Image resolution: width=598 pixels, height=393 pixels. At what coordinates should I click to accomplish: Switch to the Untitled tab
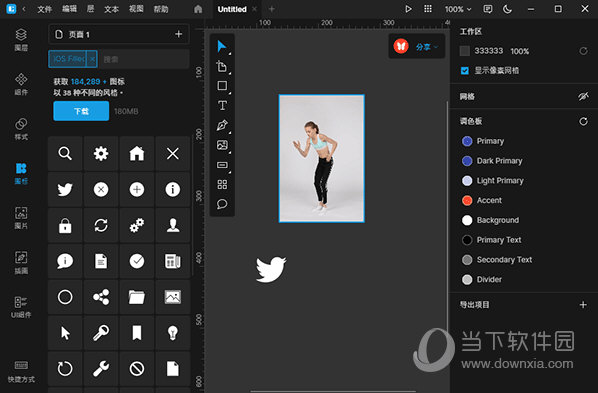pyautogui.click(x=232, y=9)
